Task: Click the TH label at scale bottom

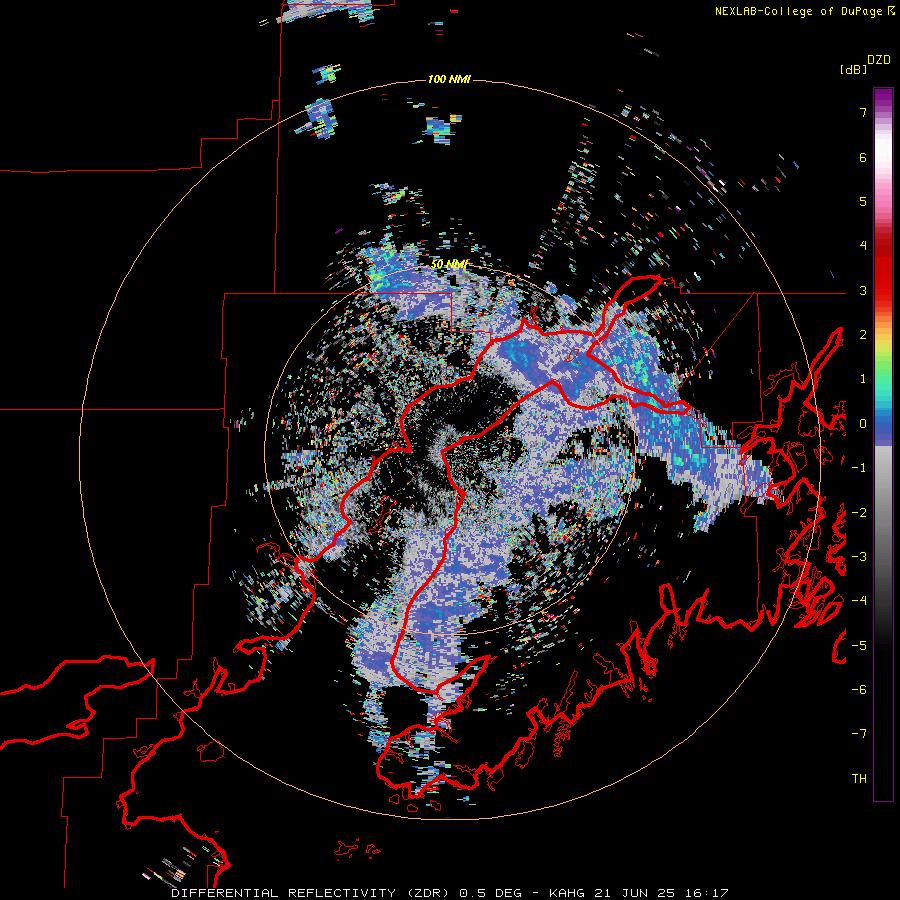Action: 859,779
